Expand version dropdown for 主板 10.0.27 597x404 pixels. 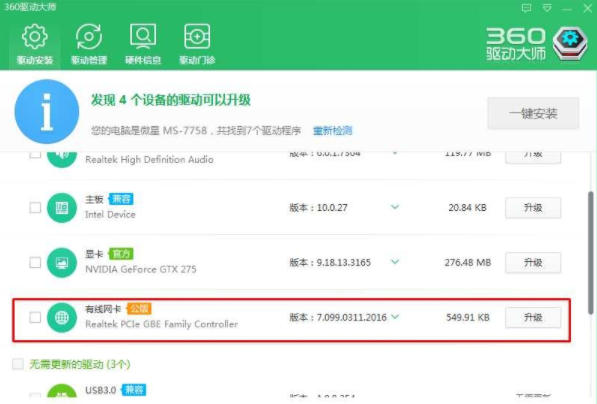(x=395, y=207)
